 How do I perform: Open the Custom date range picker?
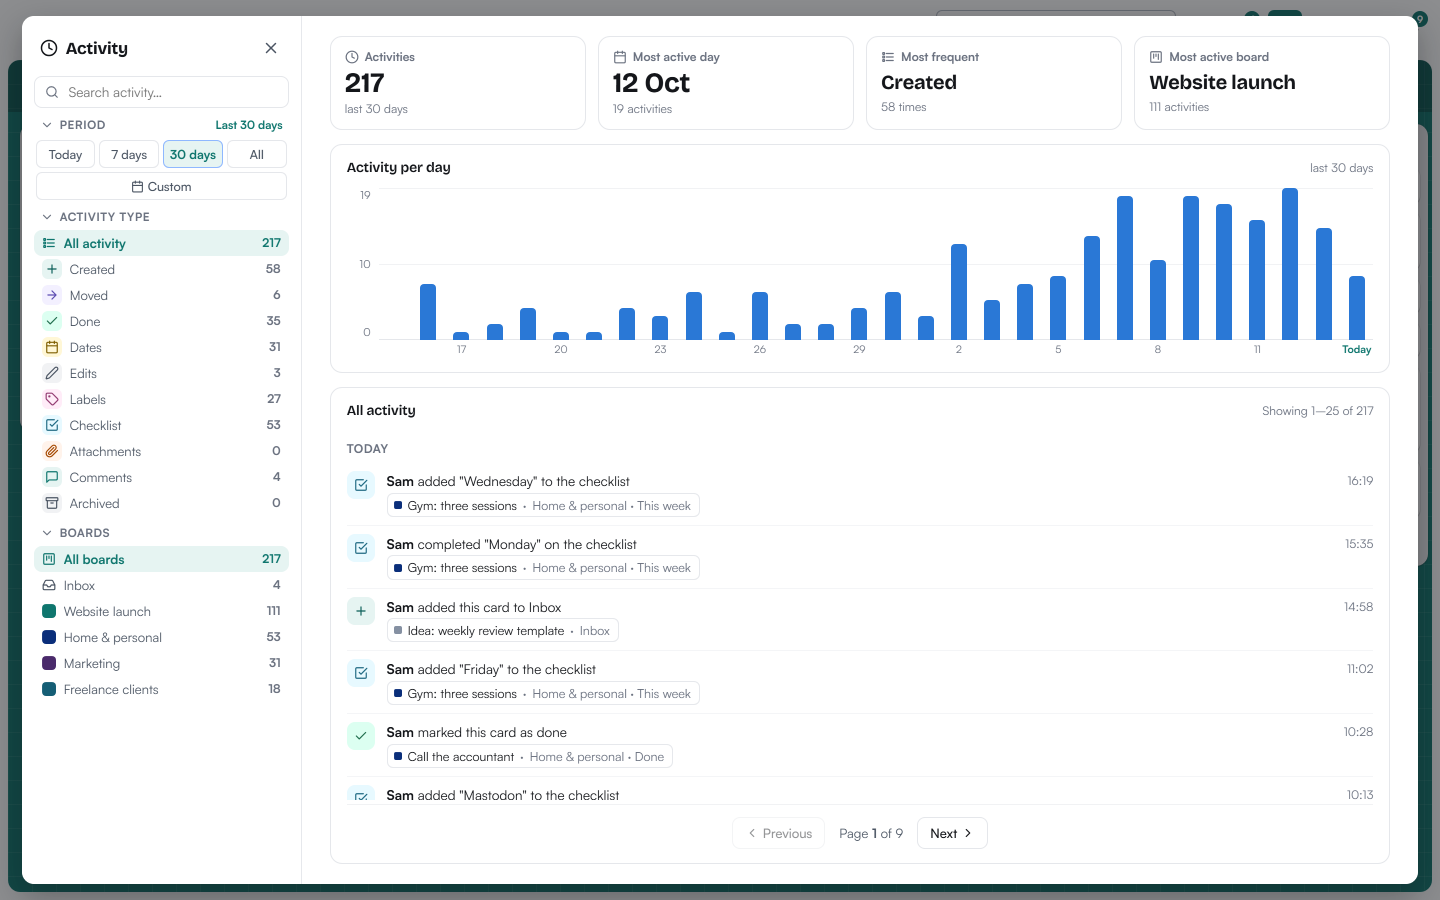click(x=161, y=186)
